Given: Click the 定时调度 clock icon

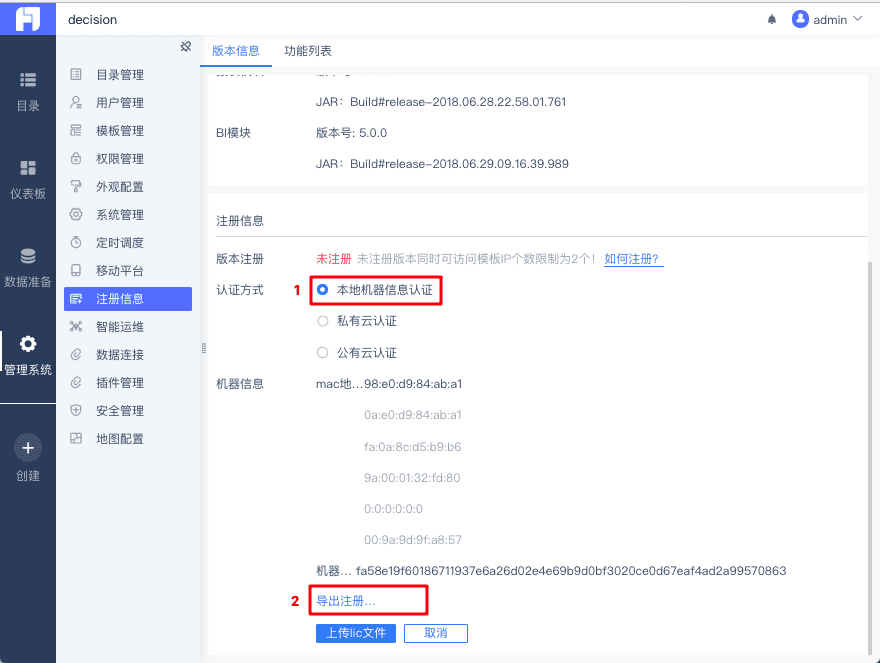Looking at the screenshot, I should click(76, 243).
